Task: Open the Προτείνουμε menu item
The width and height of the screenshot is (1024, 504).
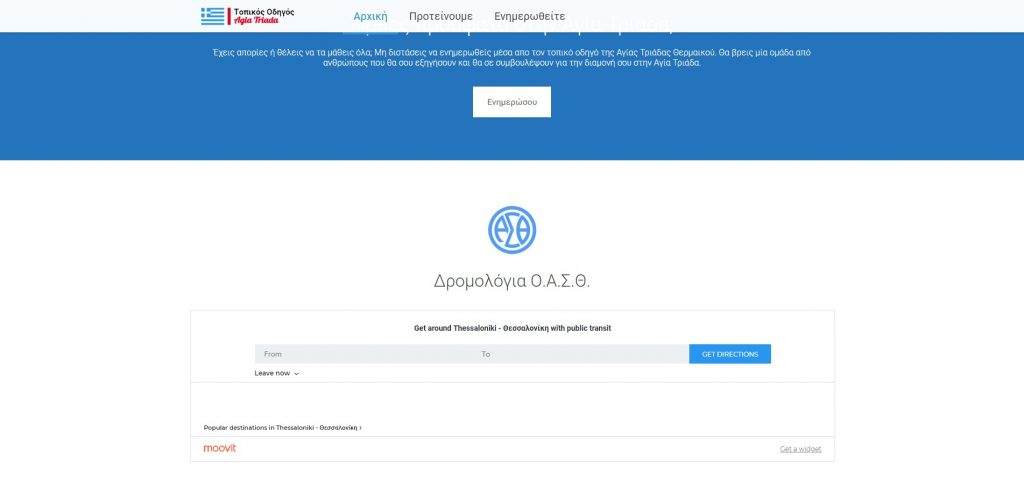Action: pos(441,16)
